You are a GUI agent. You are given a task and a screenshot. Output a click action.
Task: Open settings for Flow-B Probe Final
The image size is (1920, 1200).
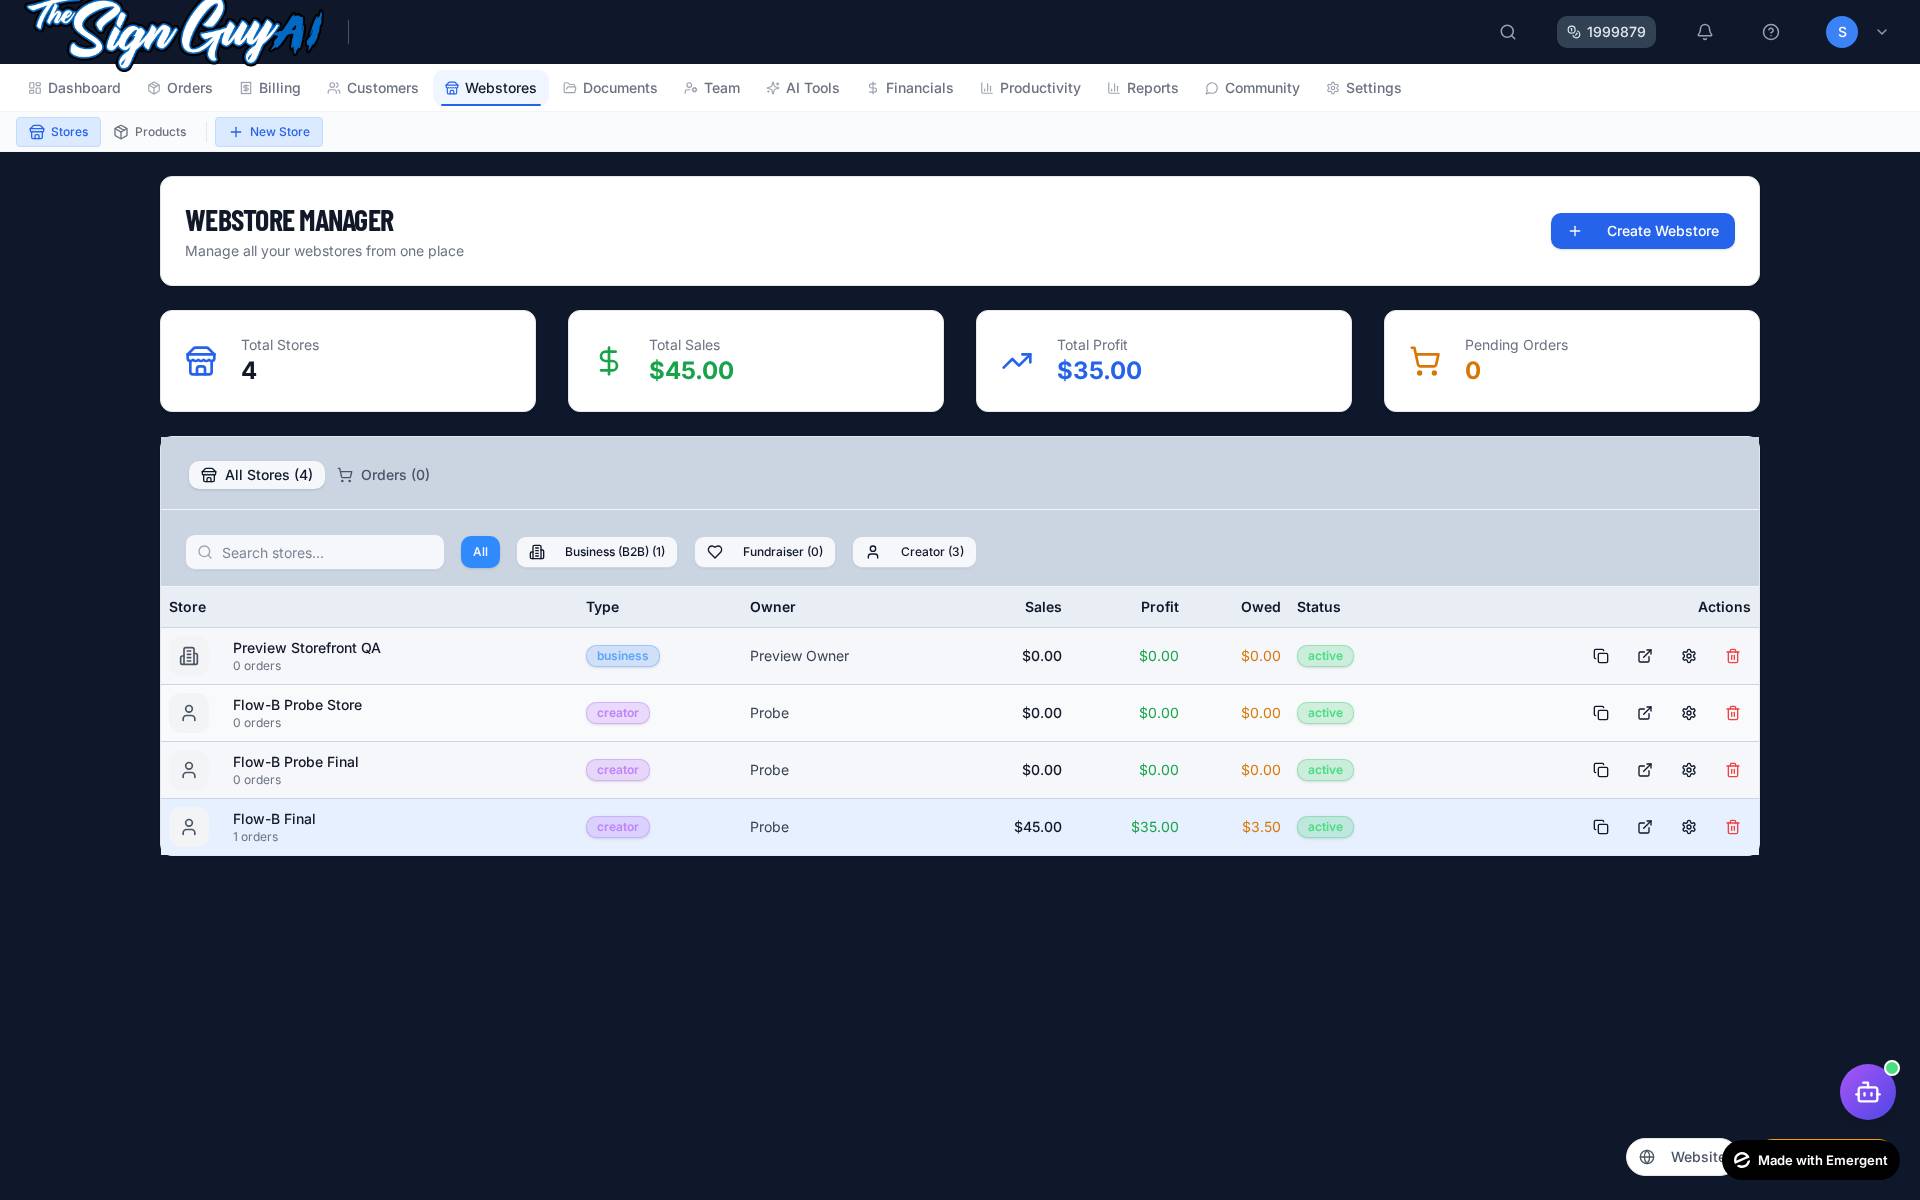coord(1689,770)
